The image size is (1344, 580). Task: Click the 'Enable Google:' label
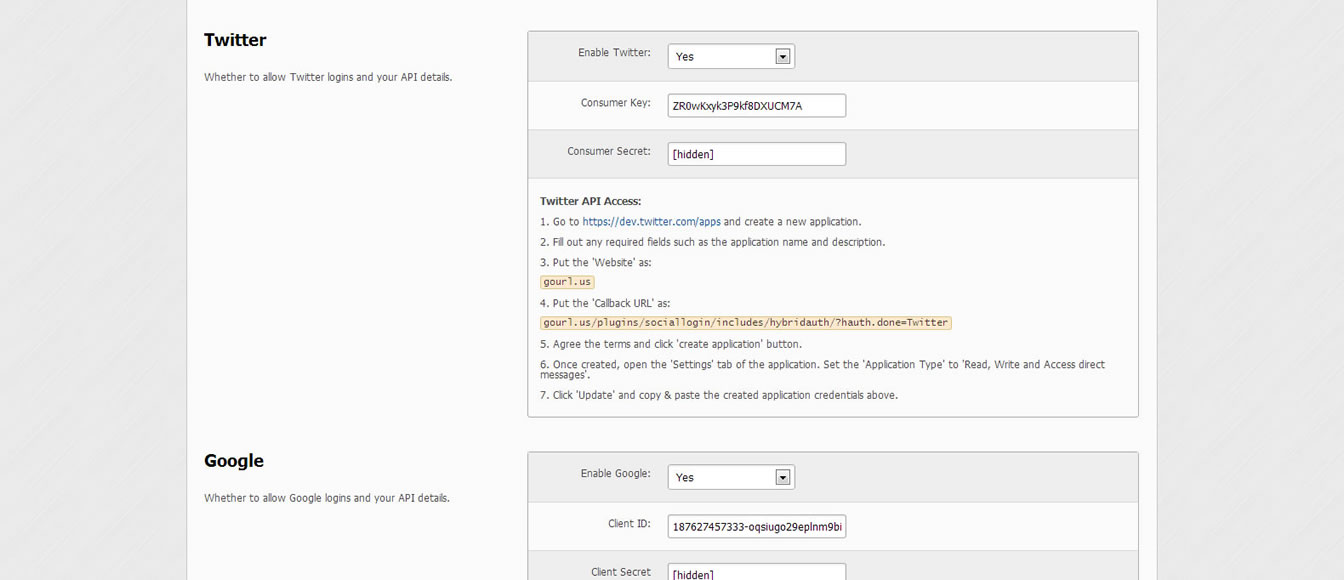[615, 474]
